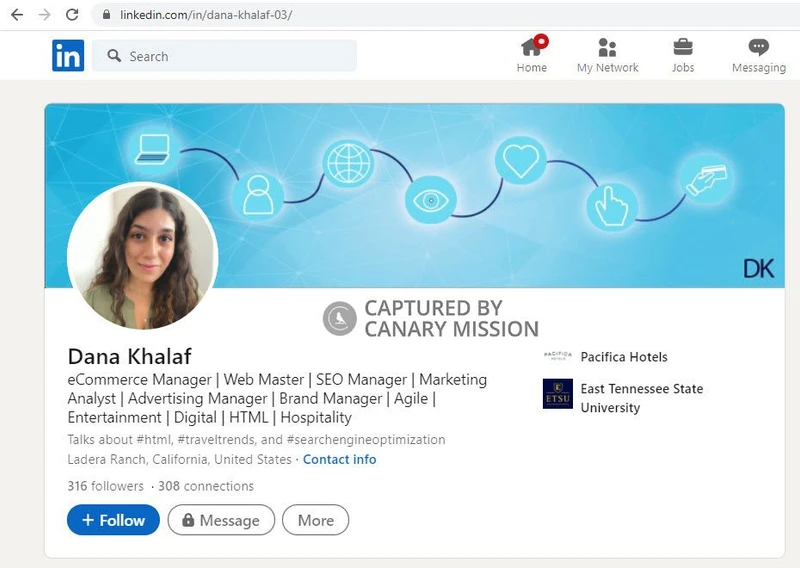Click the Pacifica Hotels link
This screenshot has height=568, width=800.
coord(624,357)
